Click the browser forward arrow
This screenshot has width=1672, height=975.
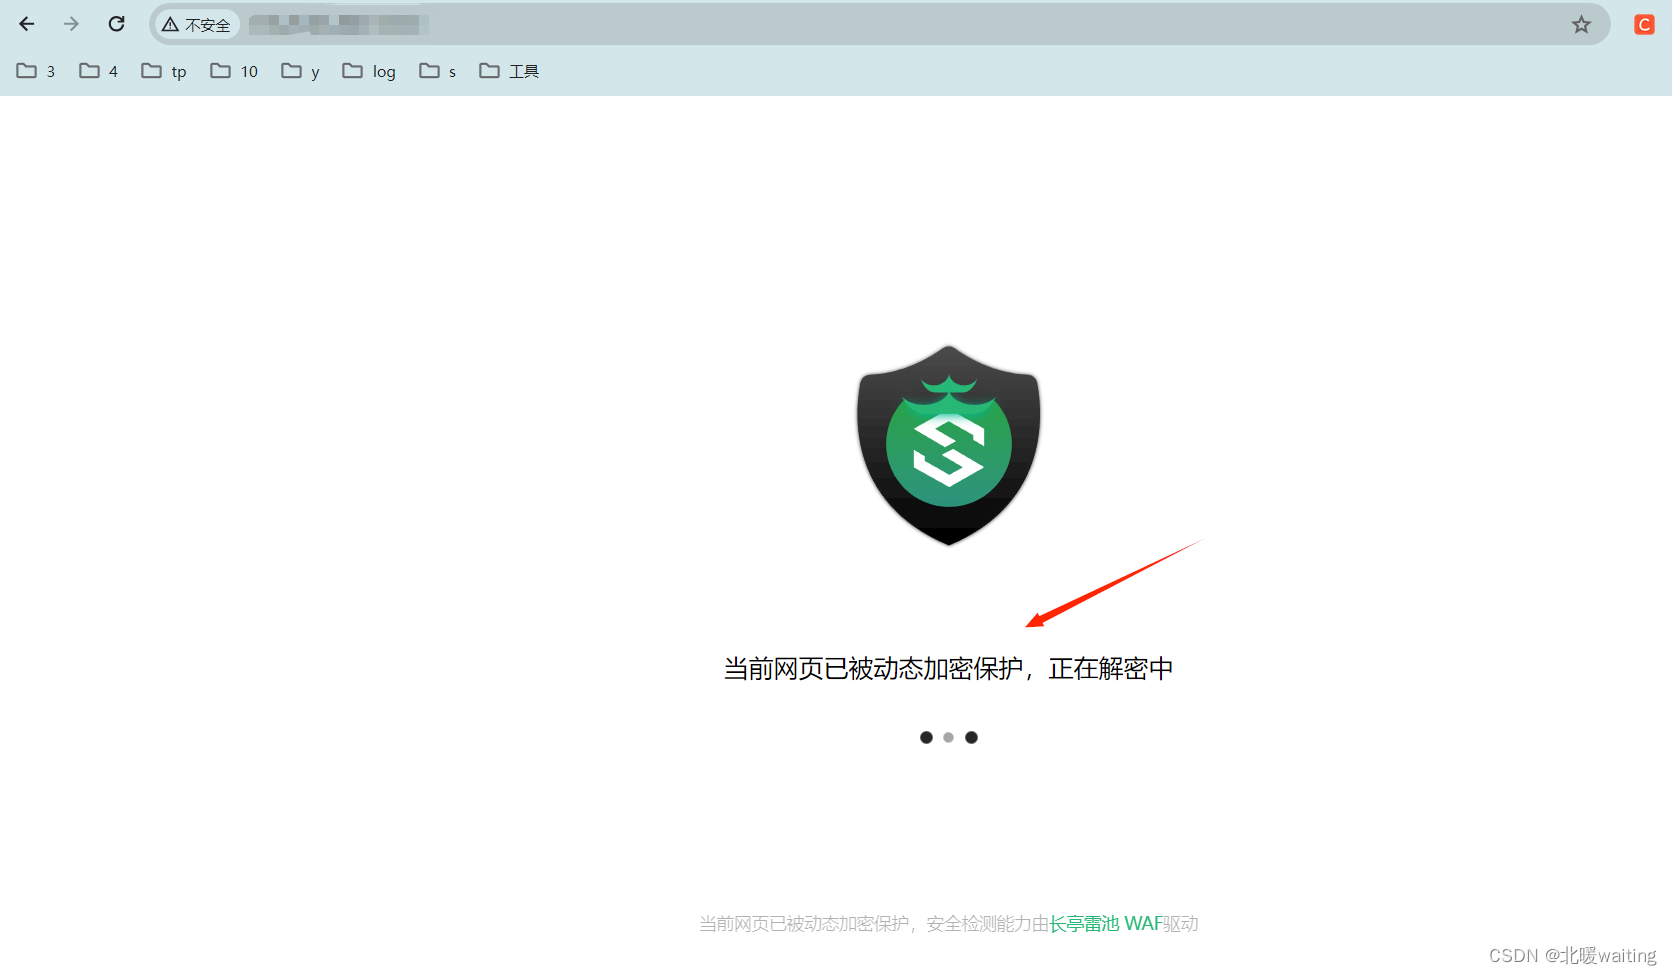pos(71,24)
